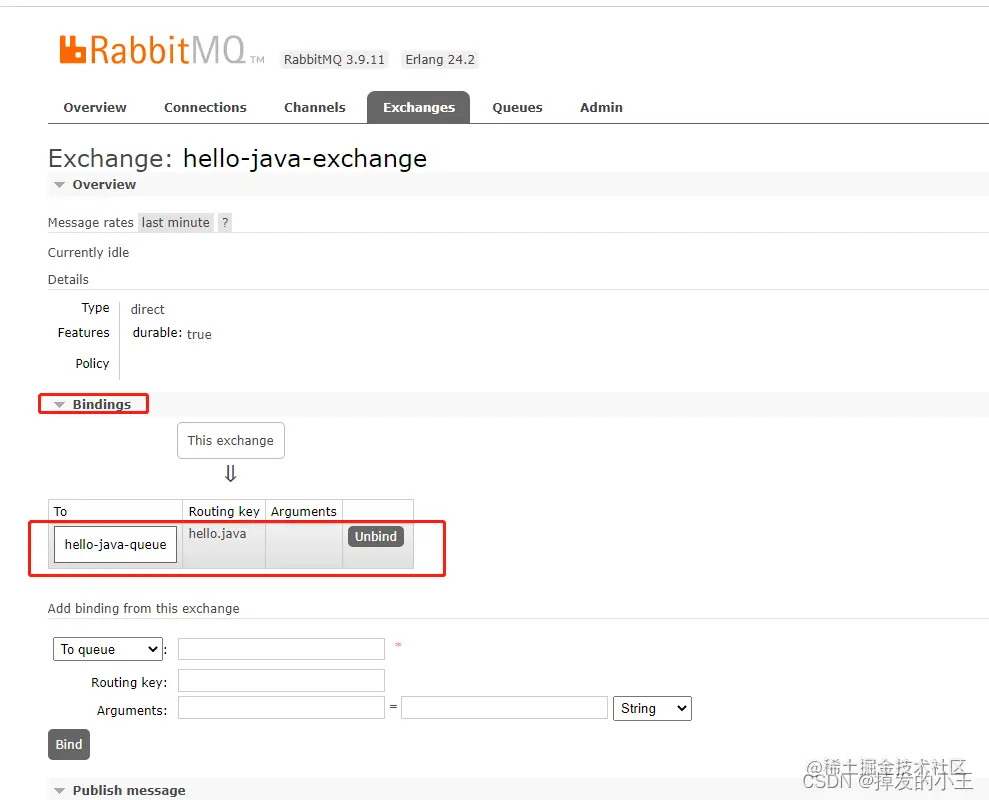Select the Exchanges tab

coord(419,107)
